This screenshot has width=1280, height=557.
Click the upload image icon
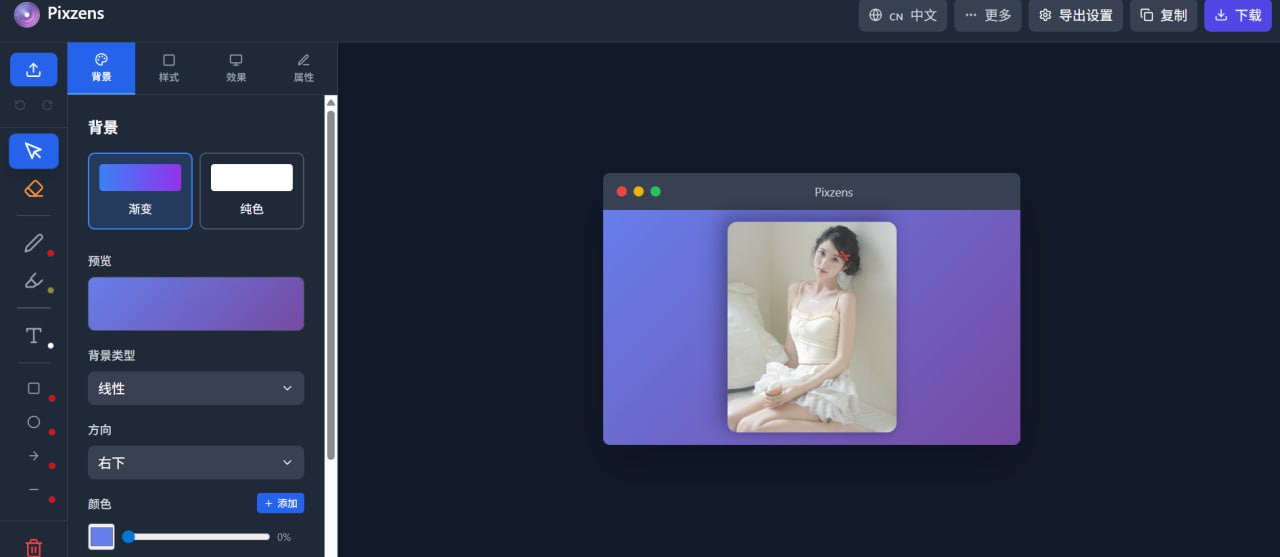[34, 70]
